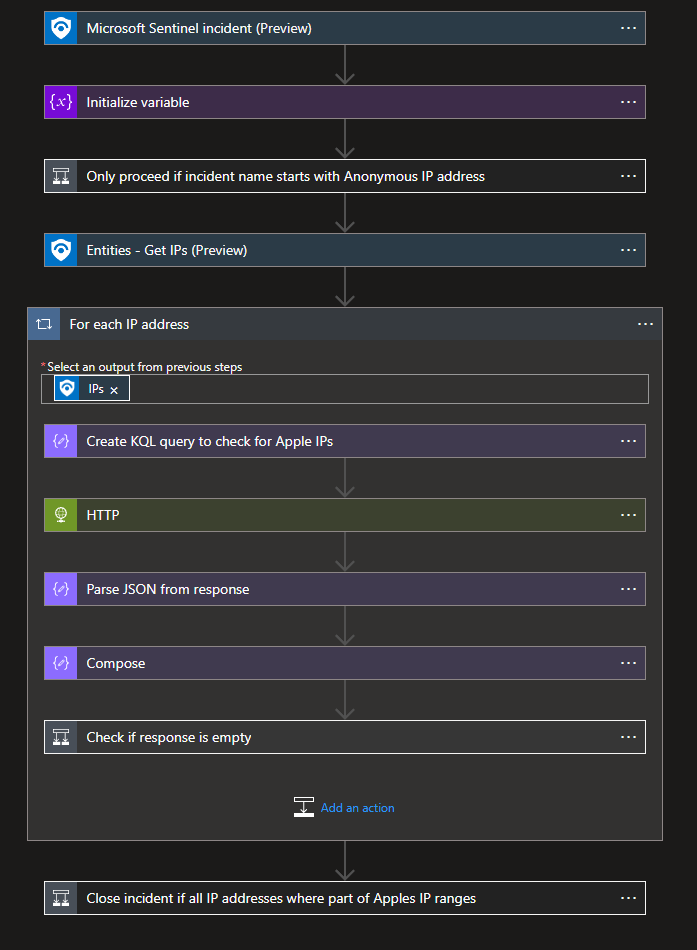
Task: Click the 'Select an output from previous steps' label
Action: (x=145, y=367)
